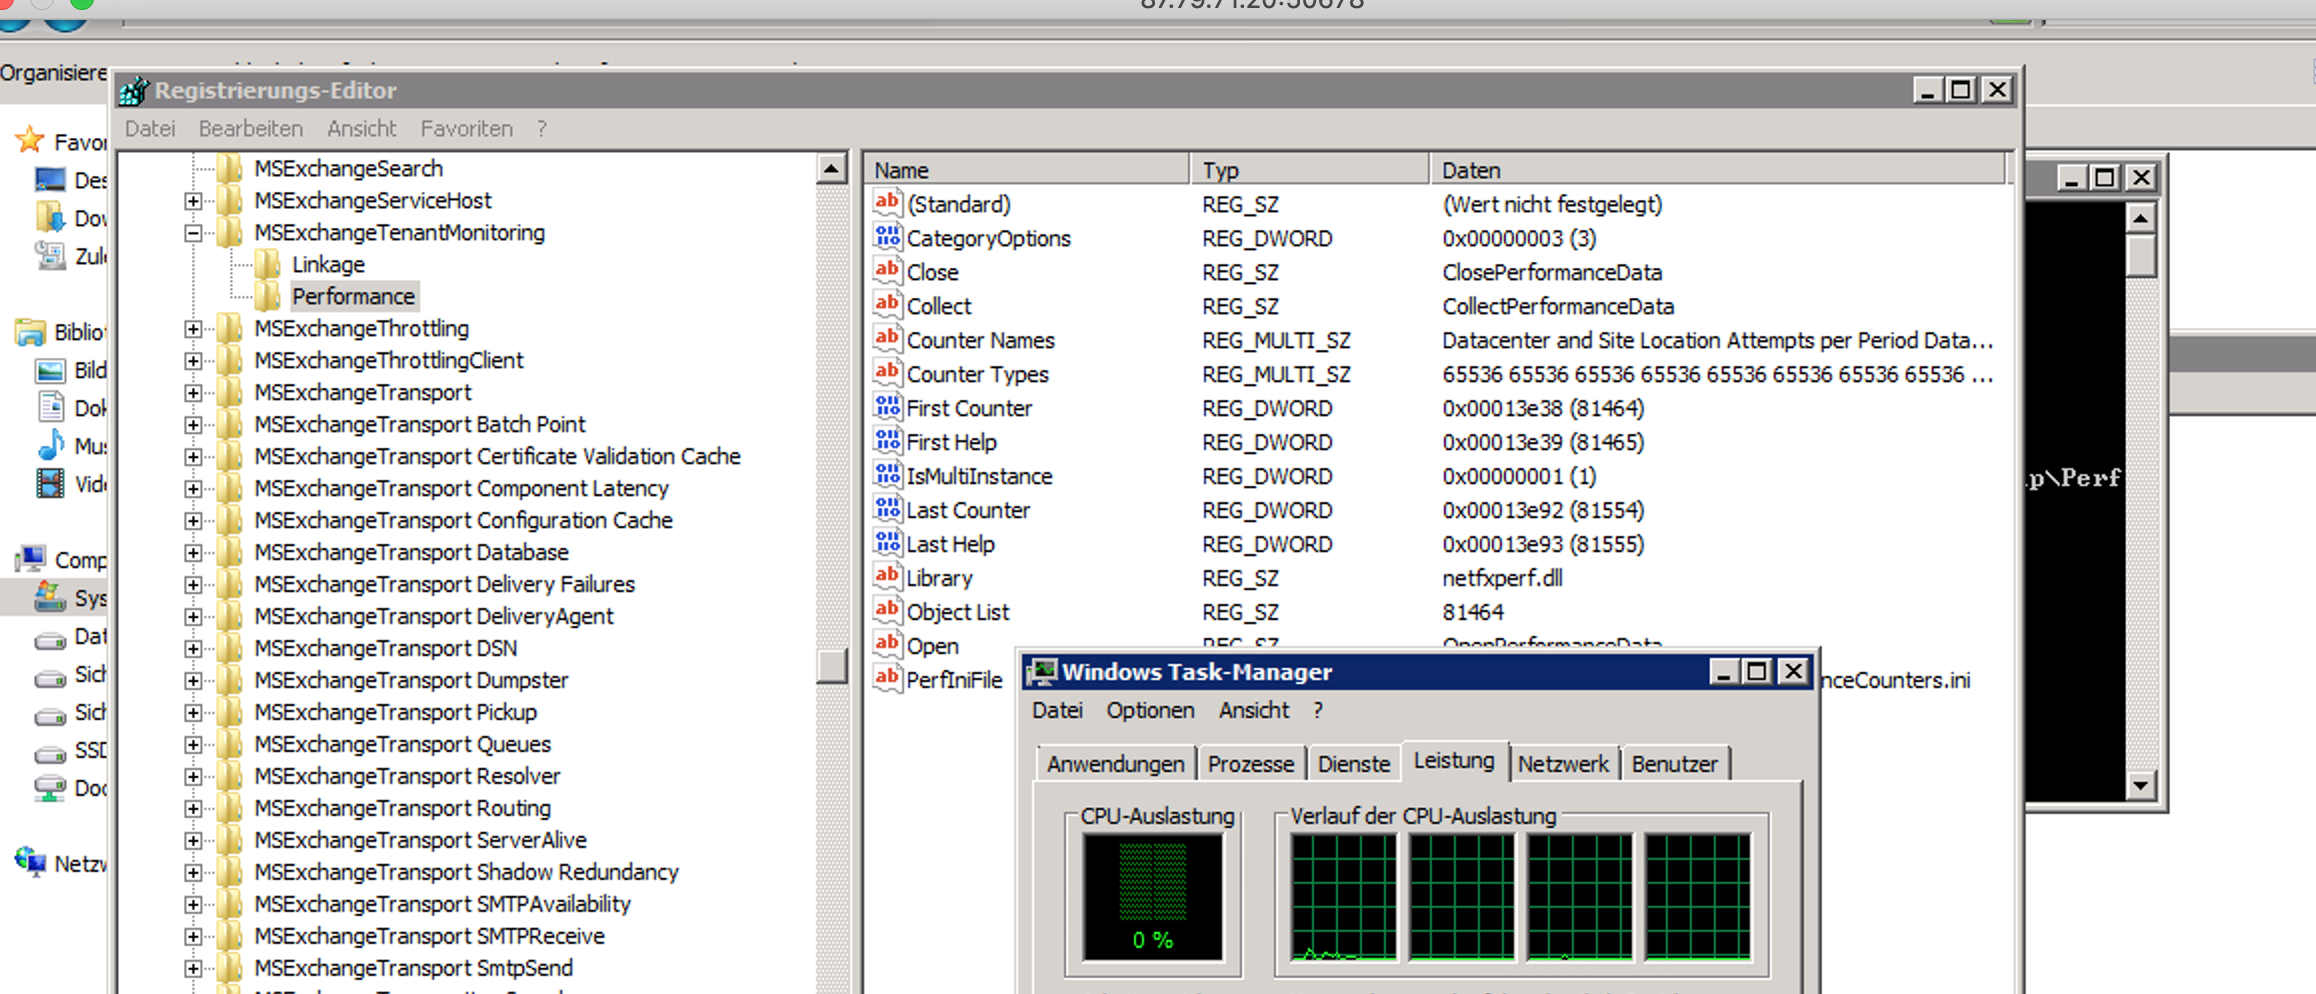This screenshot has width=2316, height=994.
Task: Expand the MSExchangeThrottlingClient key
Action: [193, 361]
